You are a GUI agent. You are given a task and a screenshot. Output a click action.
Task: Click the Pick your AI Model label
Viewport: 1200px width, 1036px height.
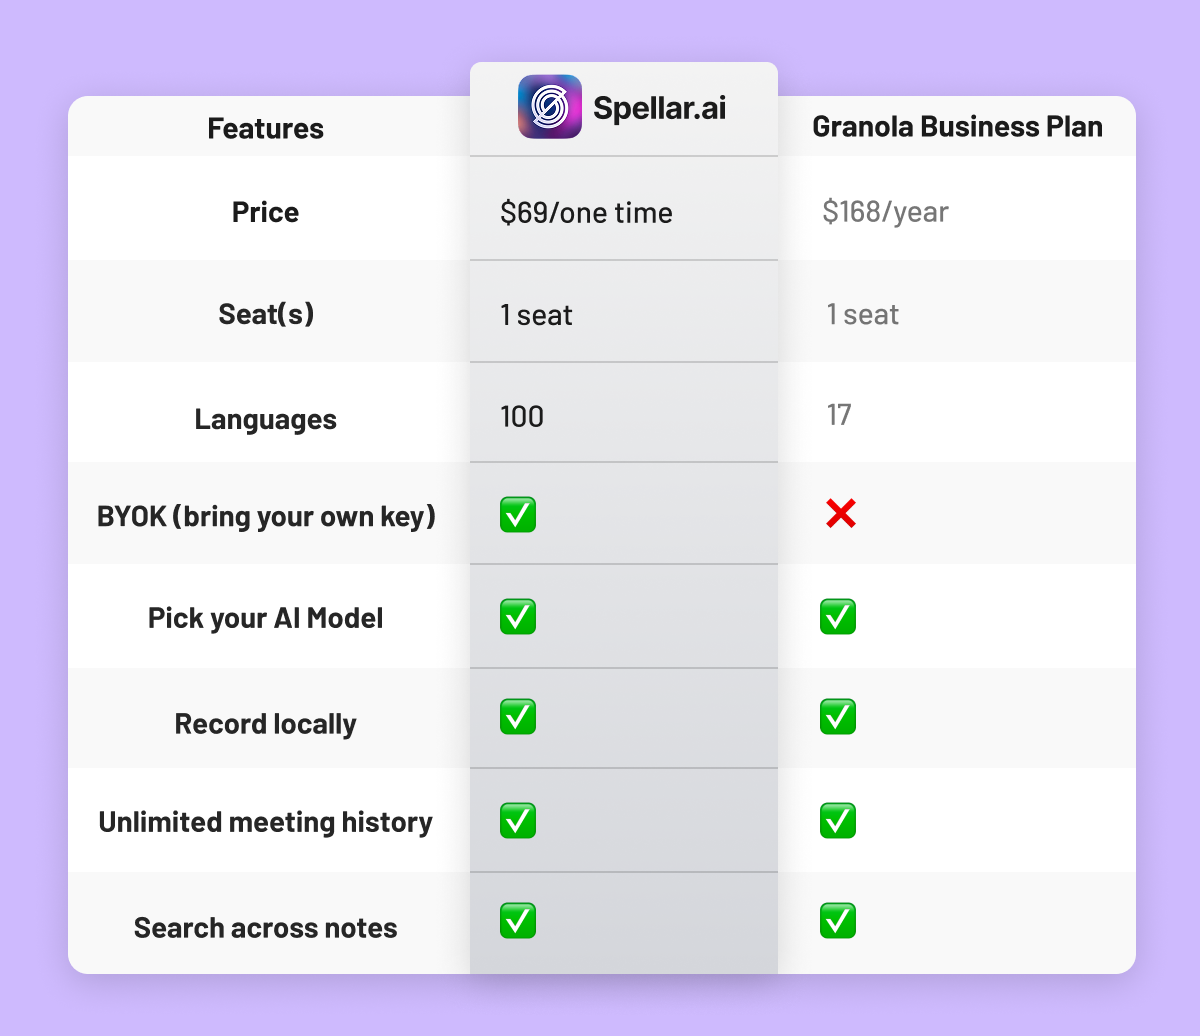point(266,618)
